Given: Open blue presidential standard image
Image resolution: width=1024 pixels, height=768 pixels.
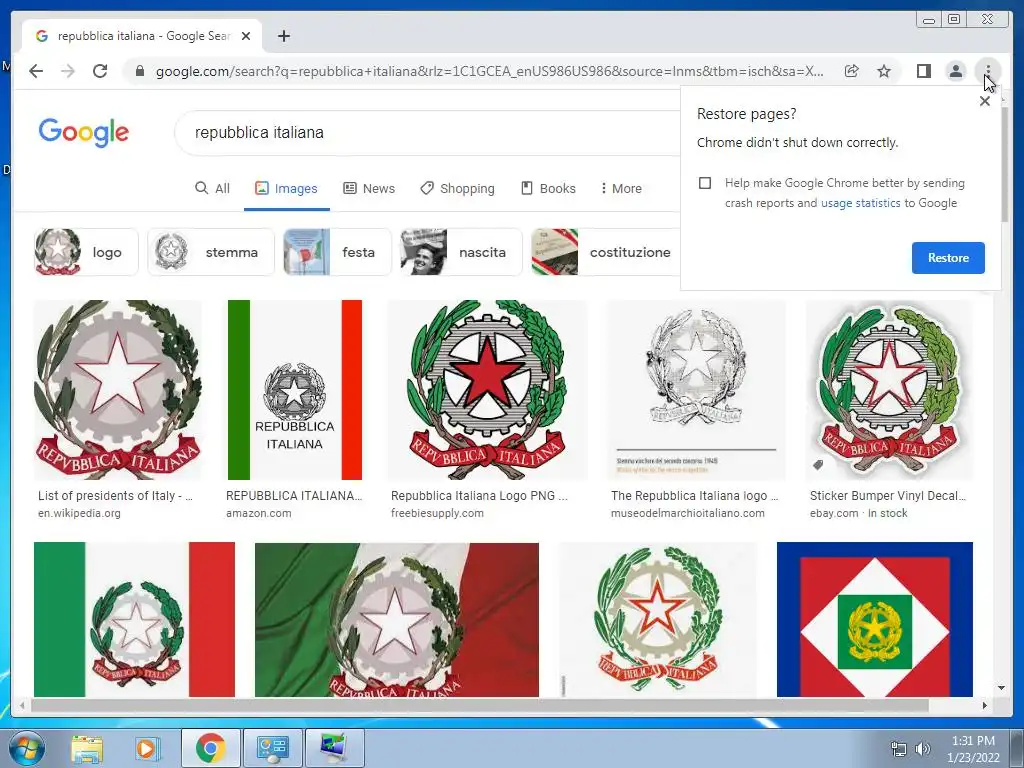Looking at the screenshot, I should click(874, 620).
